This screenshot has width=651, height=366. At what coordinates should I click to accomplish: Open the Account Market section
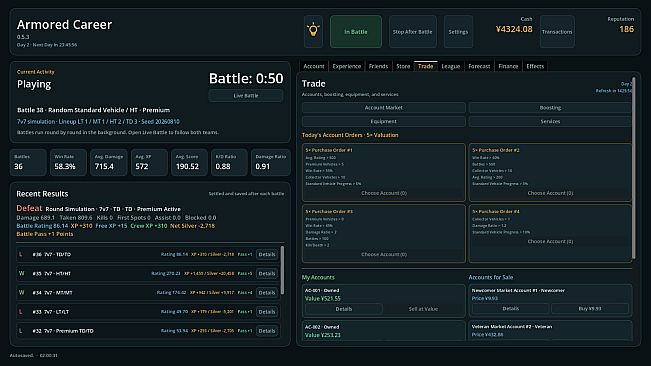click(384, 107)
